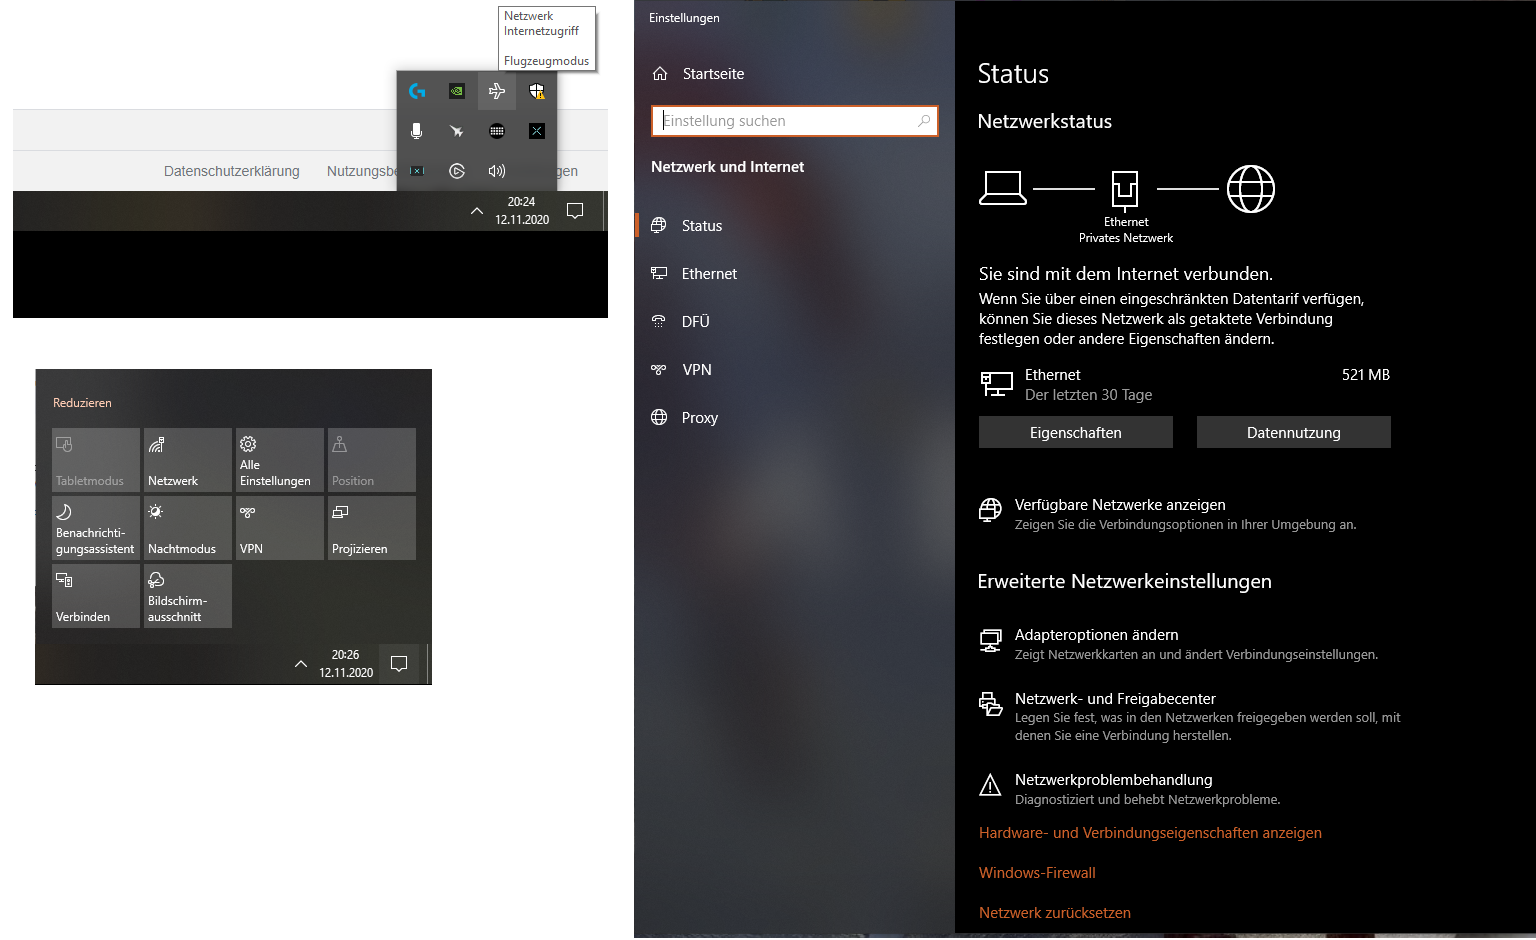Open the VPN quick action tile
This screenshot has width=1536, height=940.
click(x=280, y=528)
